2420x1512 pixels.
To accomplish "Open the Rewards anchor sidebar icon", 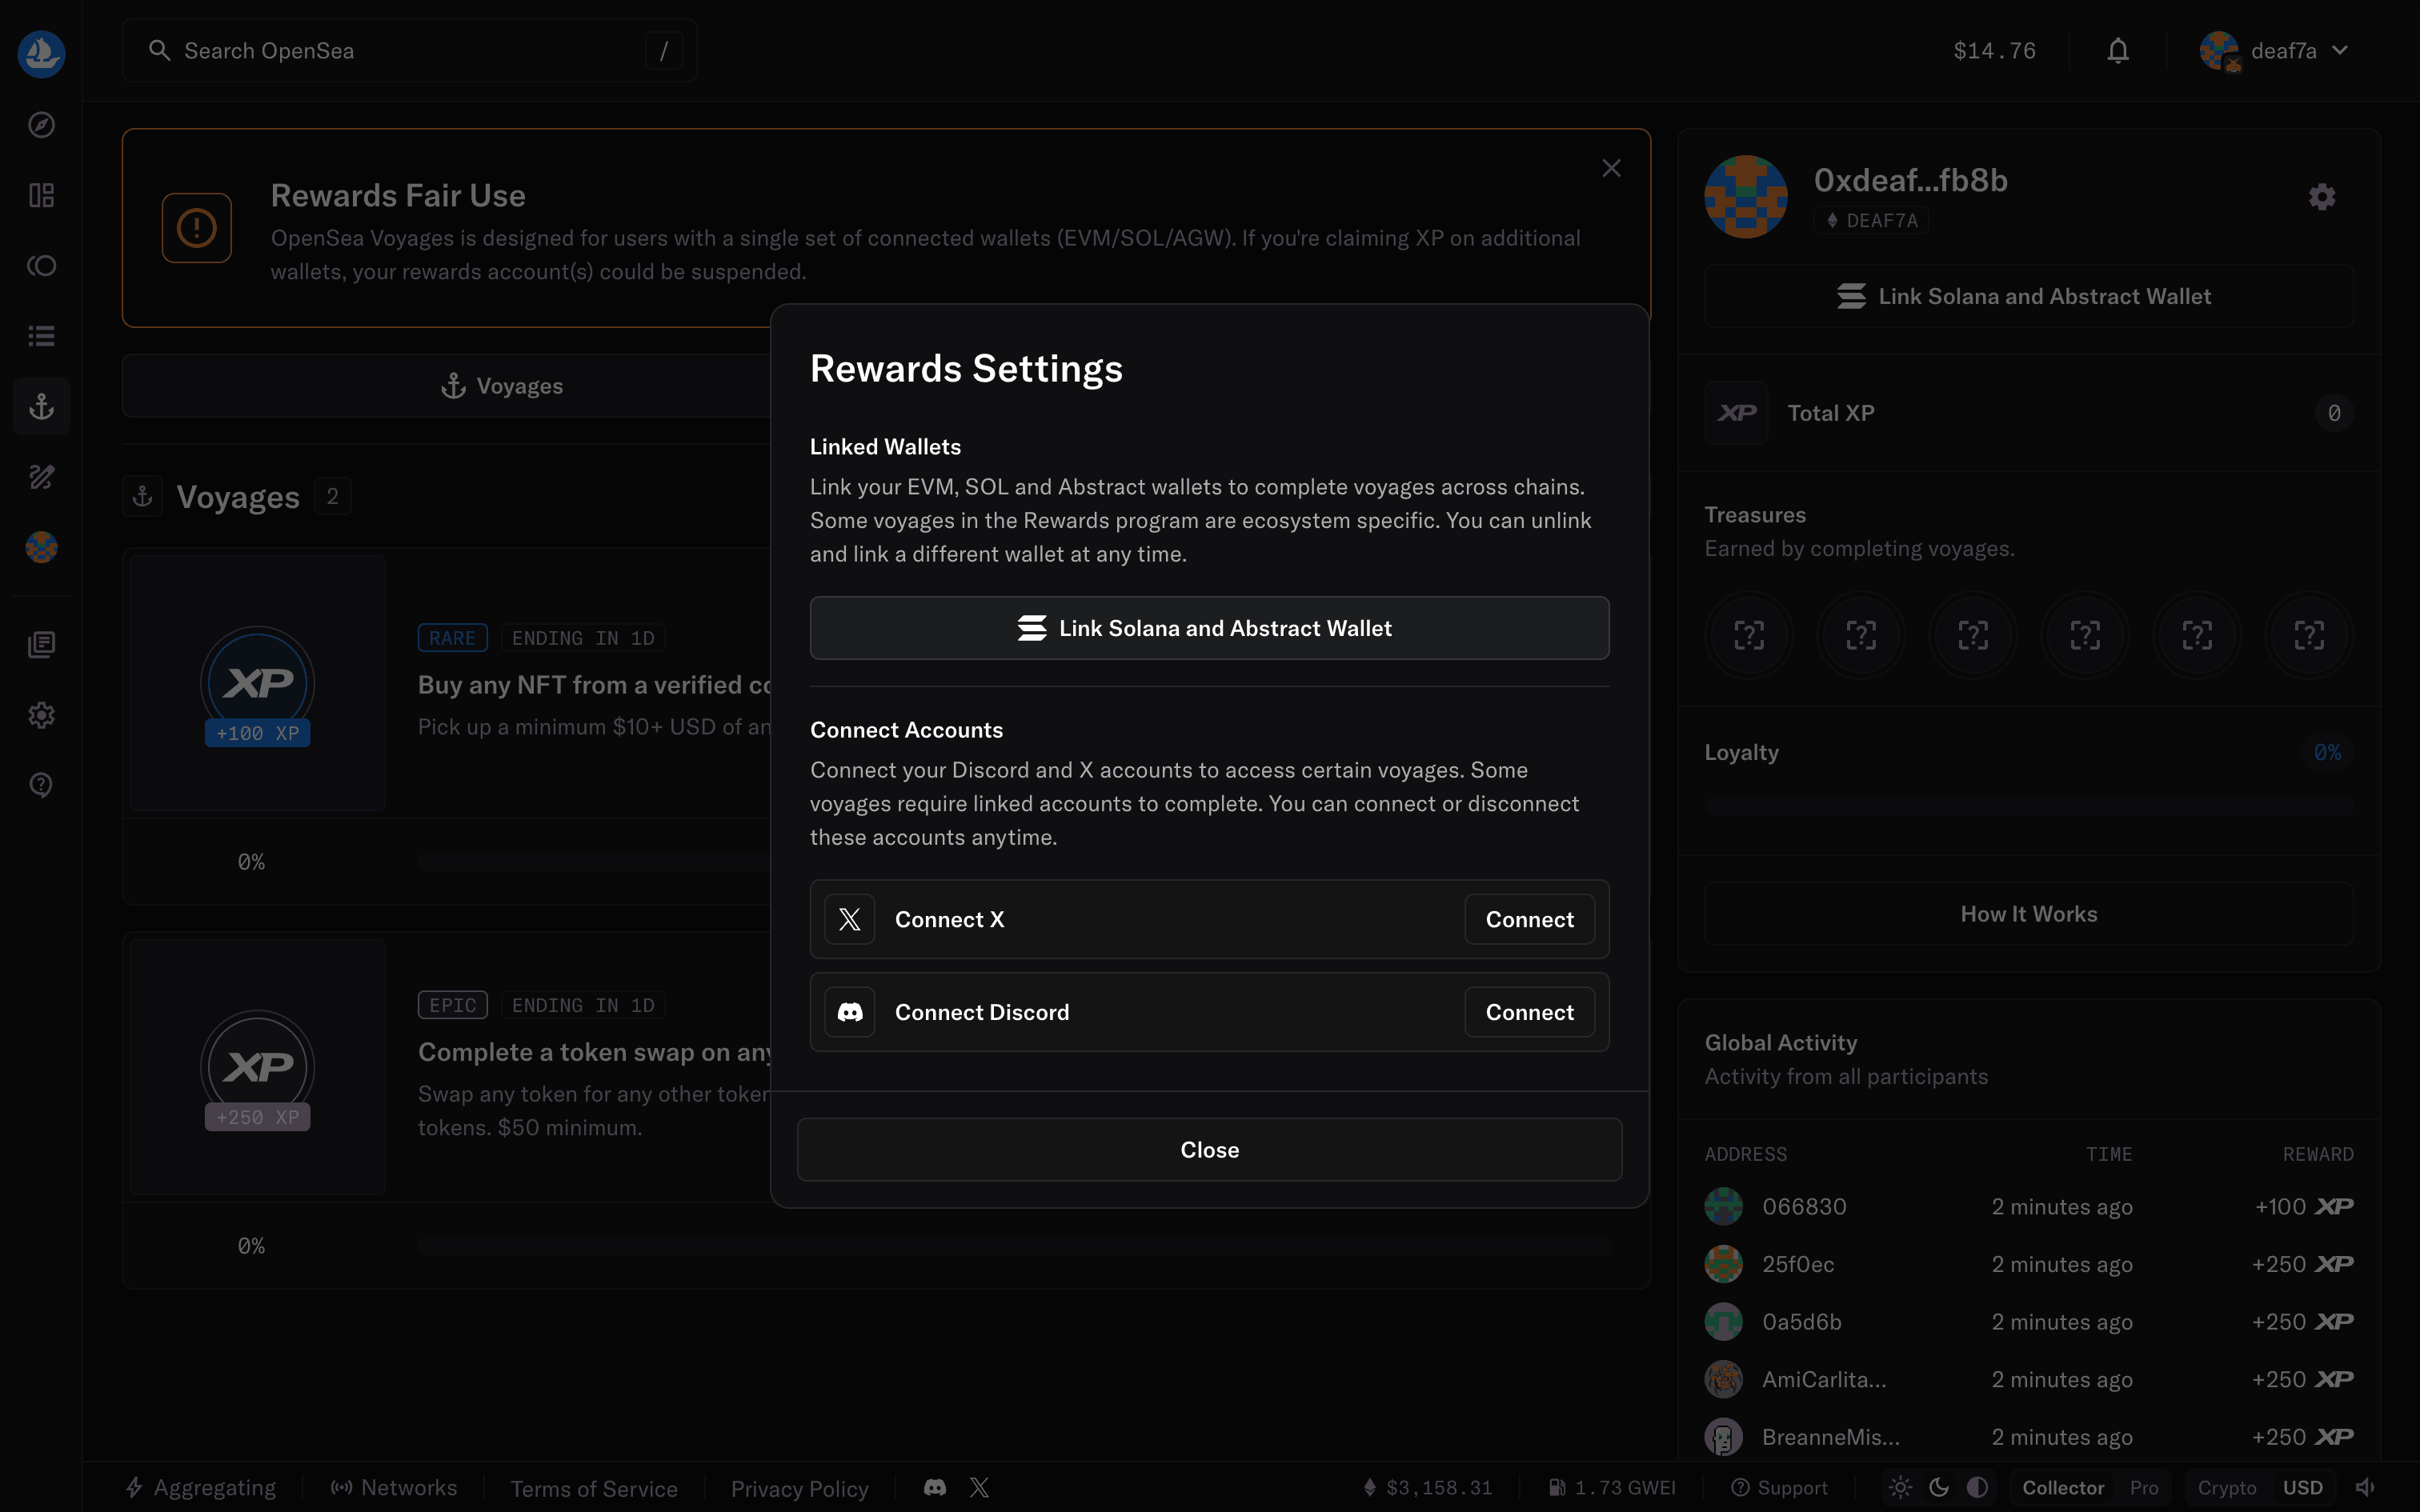I will click(41, 406).
